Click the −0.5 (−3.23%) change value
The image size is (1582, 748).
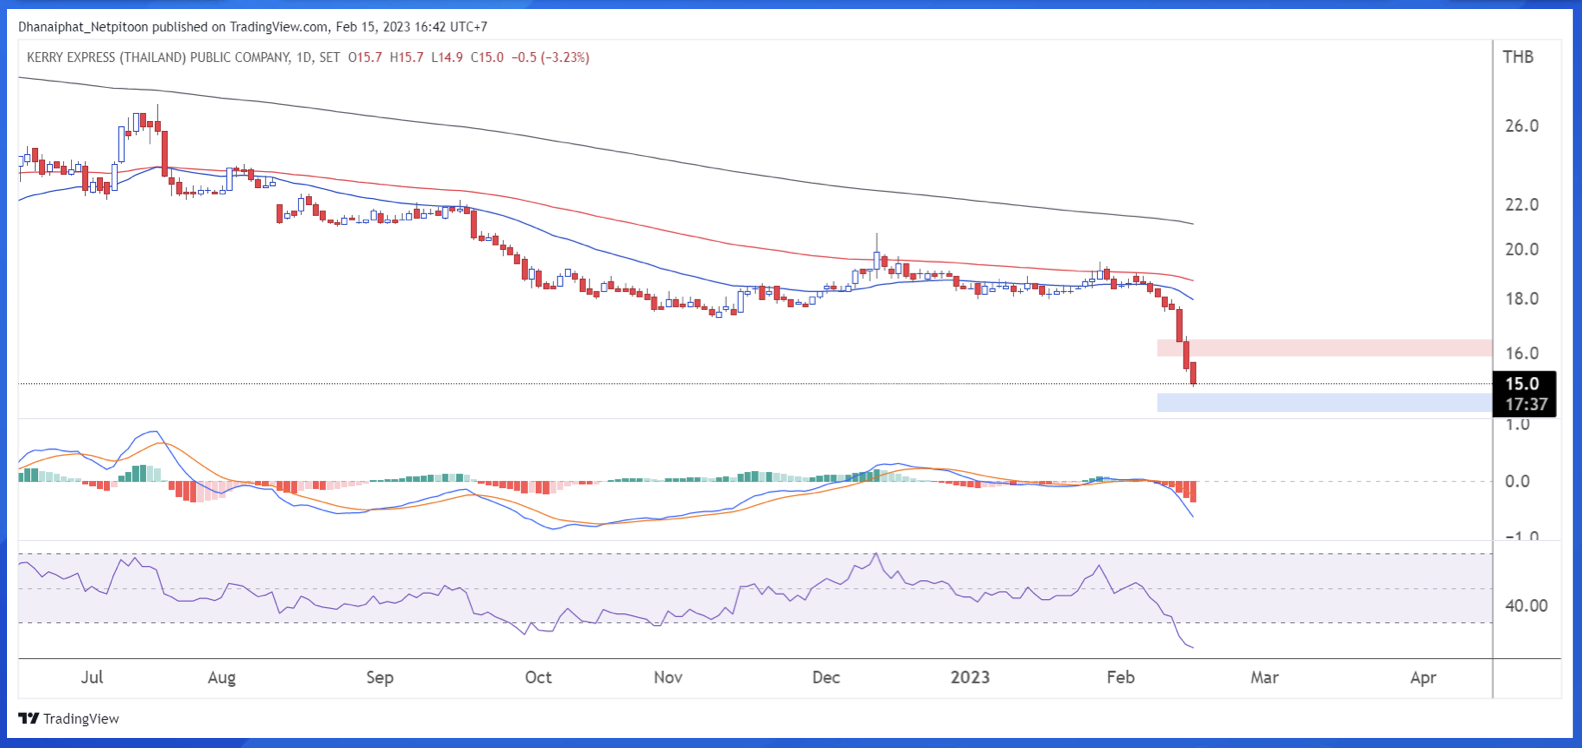pos(550,58)
